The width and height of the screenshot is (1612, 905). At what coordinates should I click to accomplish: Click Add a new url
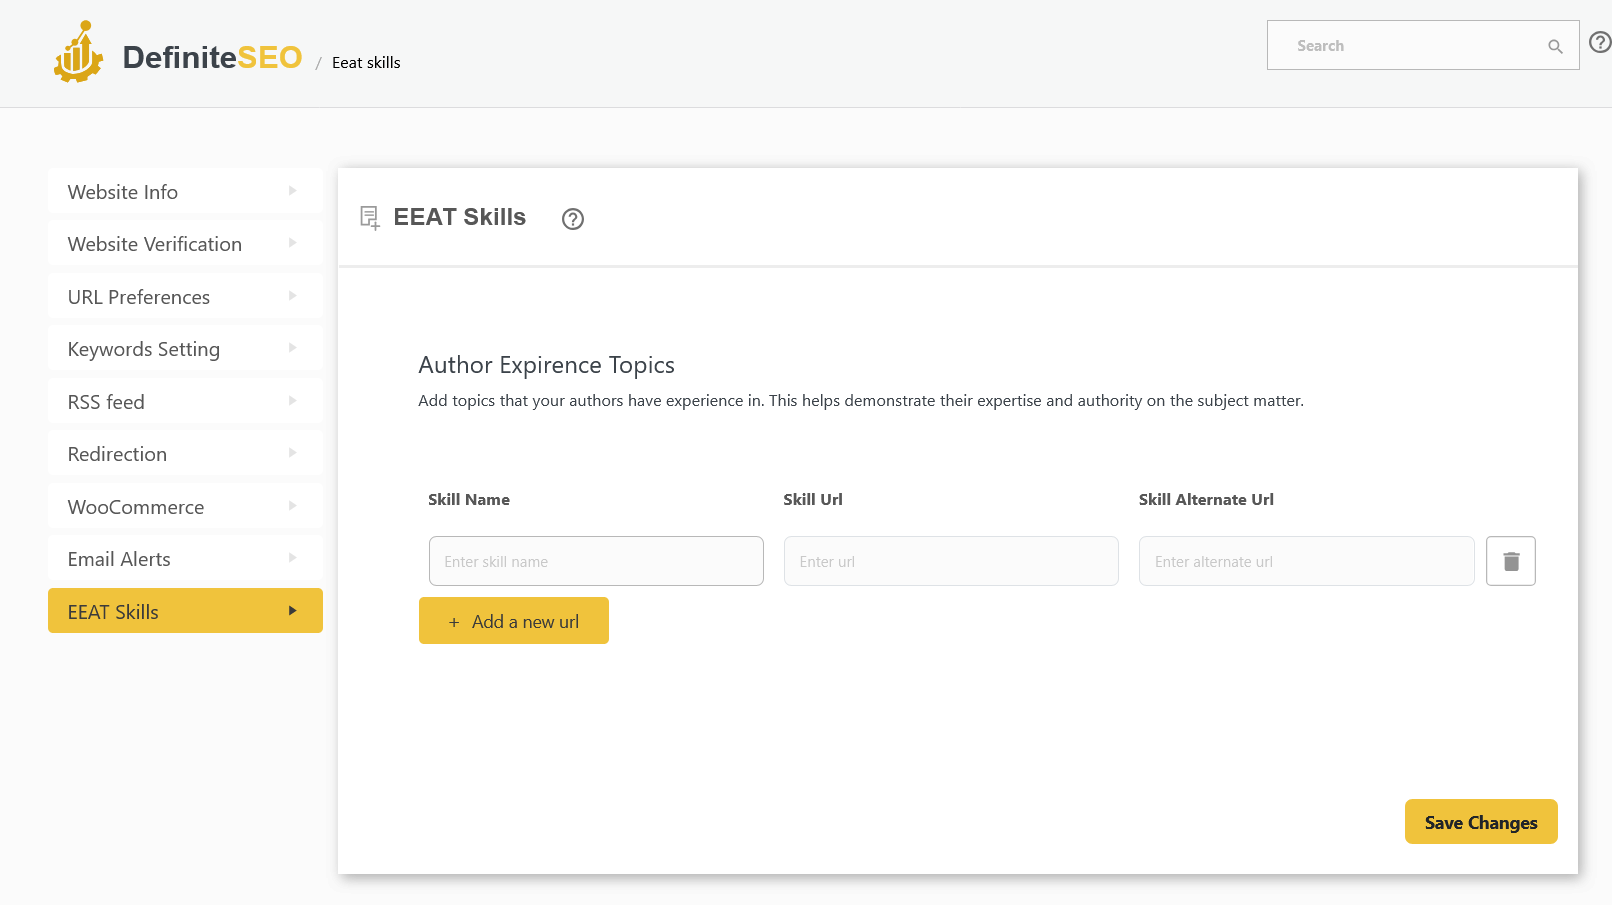click(x=513, y=620)
